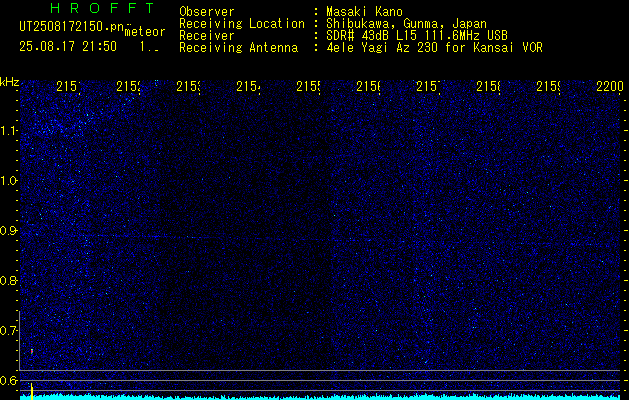Select the filename UT2508172150.pn

coord(71,27)
